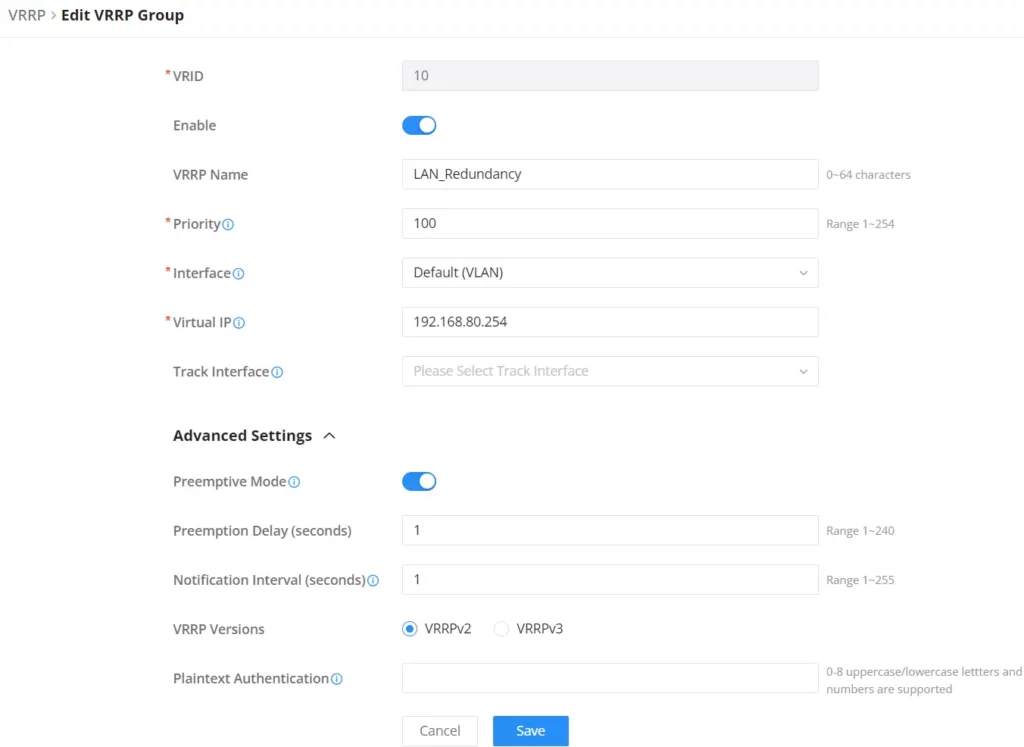Open the Plaintext Authentication info icon

pos(336,679)
